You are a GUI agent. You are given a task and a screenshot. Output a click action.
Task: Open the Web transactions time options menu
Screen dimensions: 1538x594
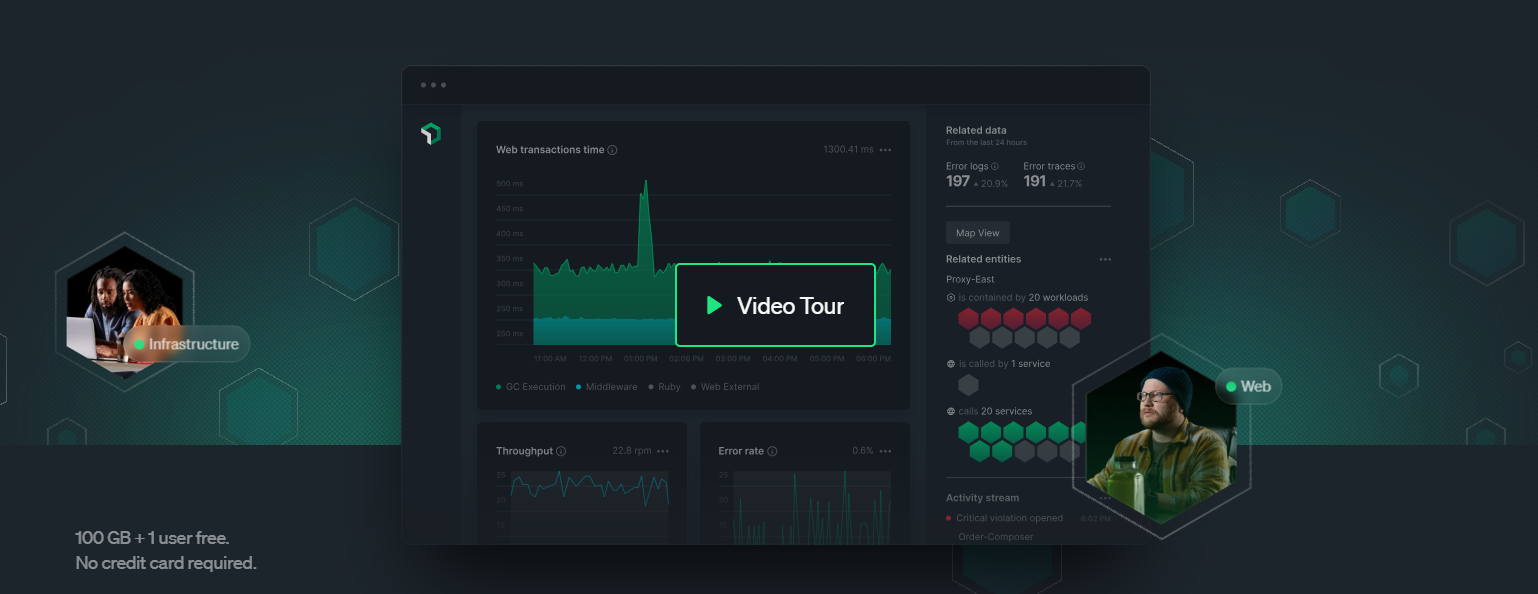(x=885, y=149)
